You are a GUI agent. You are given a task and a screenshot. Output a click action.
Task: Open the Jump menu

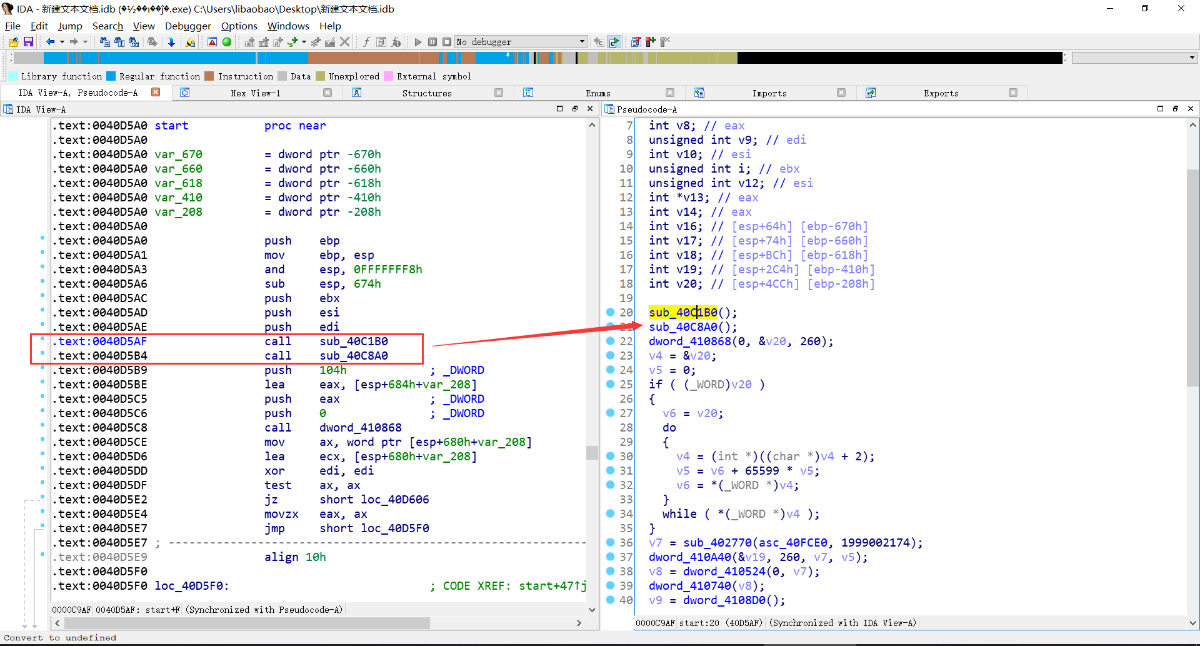pyautogui.click(x=70, y=26)
